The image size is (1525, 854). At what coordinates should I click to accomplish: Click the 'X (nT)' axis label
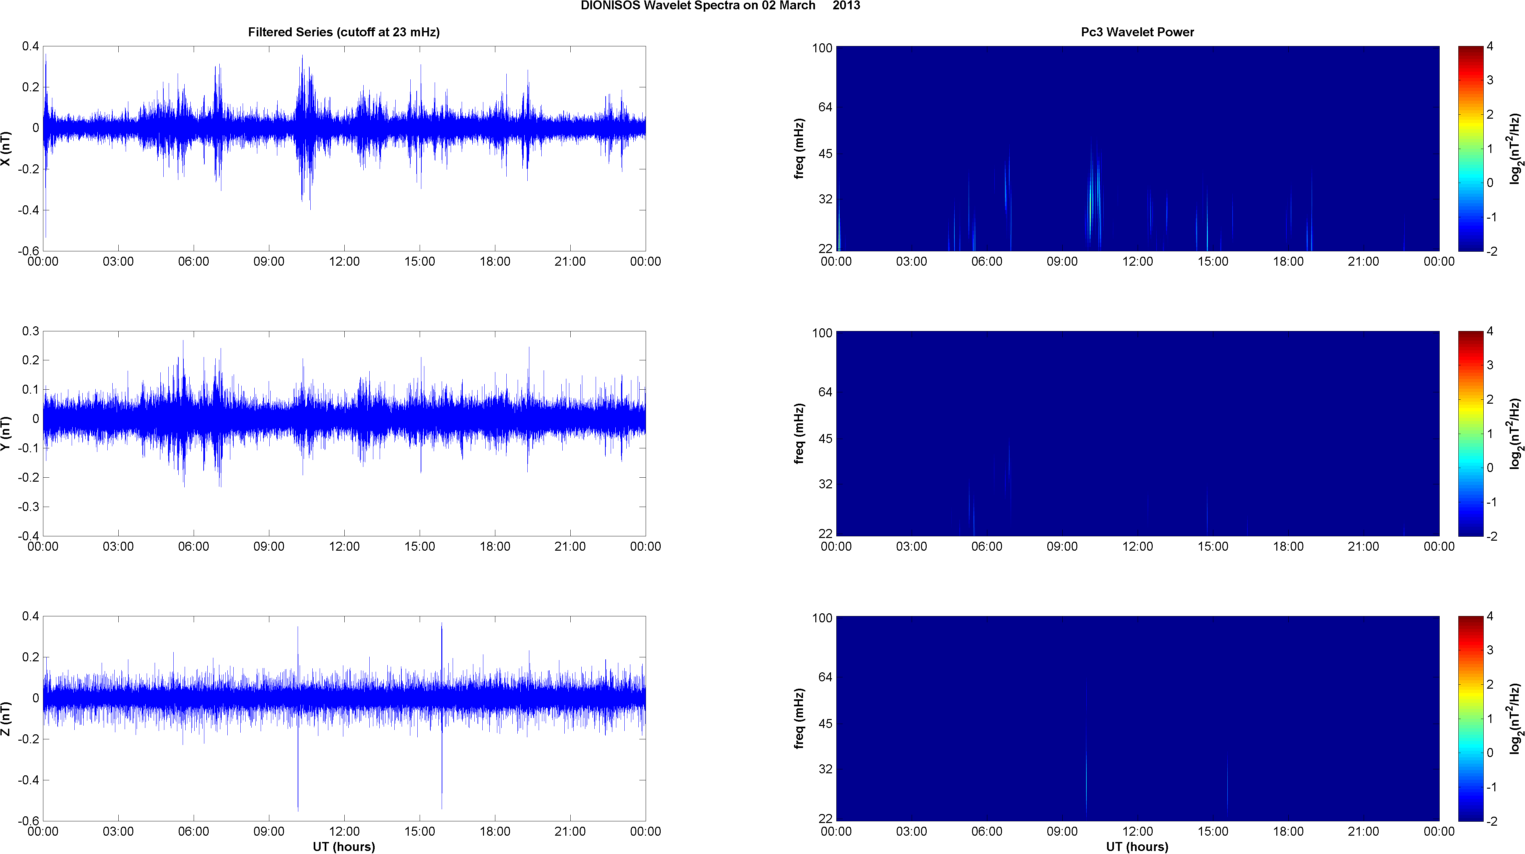(7, 149)
